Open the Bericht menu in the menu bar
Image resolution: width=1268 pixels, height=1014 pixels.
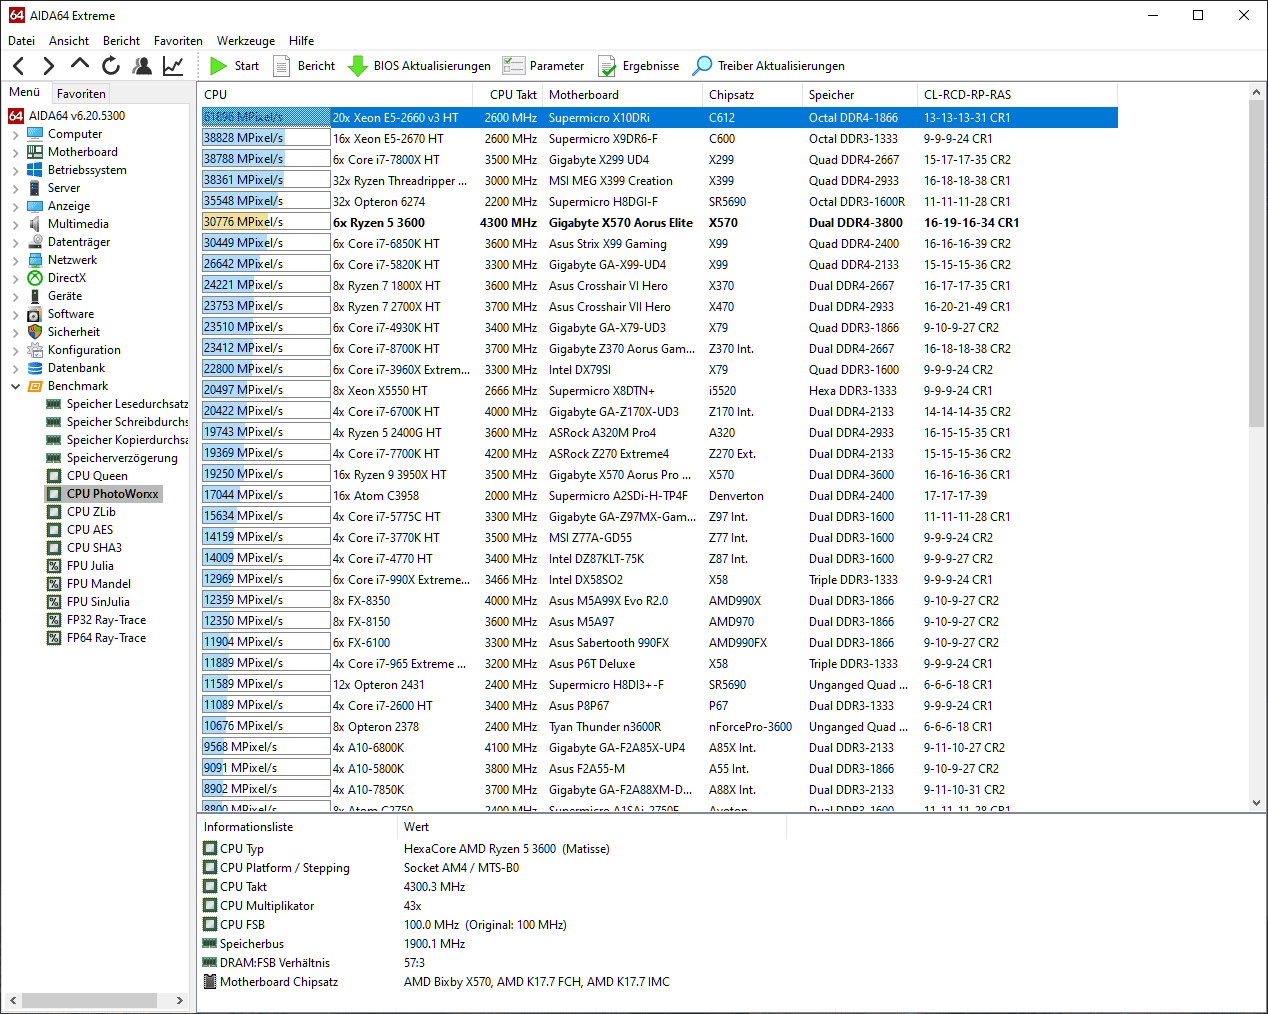coord(121,41)
